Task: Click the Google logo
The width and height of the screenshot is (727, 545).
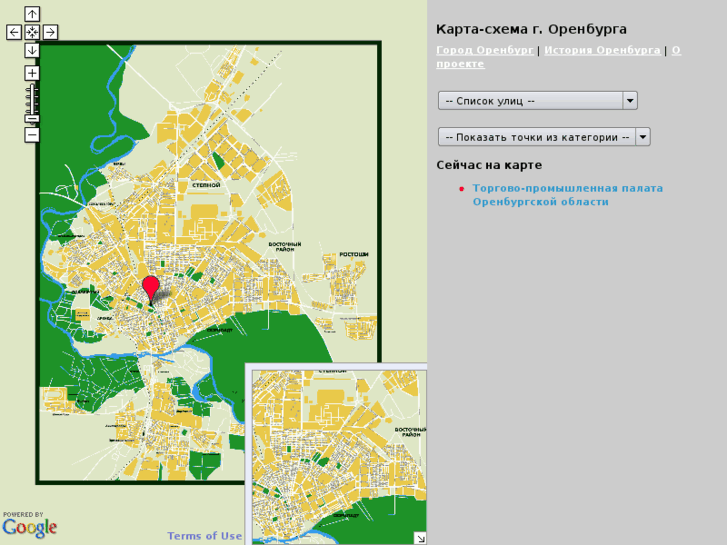Action: [x=29, y=527]
